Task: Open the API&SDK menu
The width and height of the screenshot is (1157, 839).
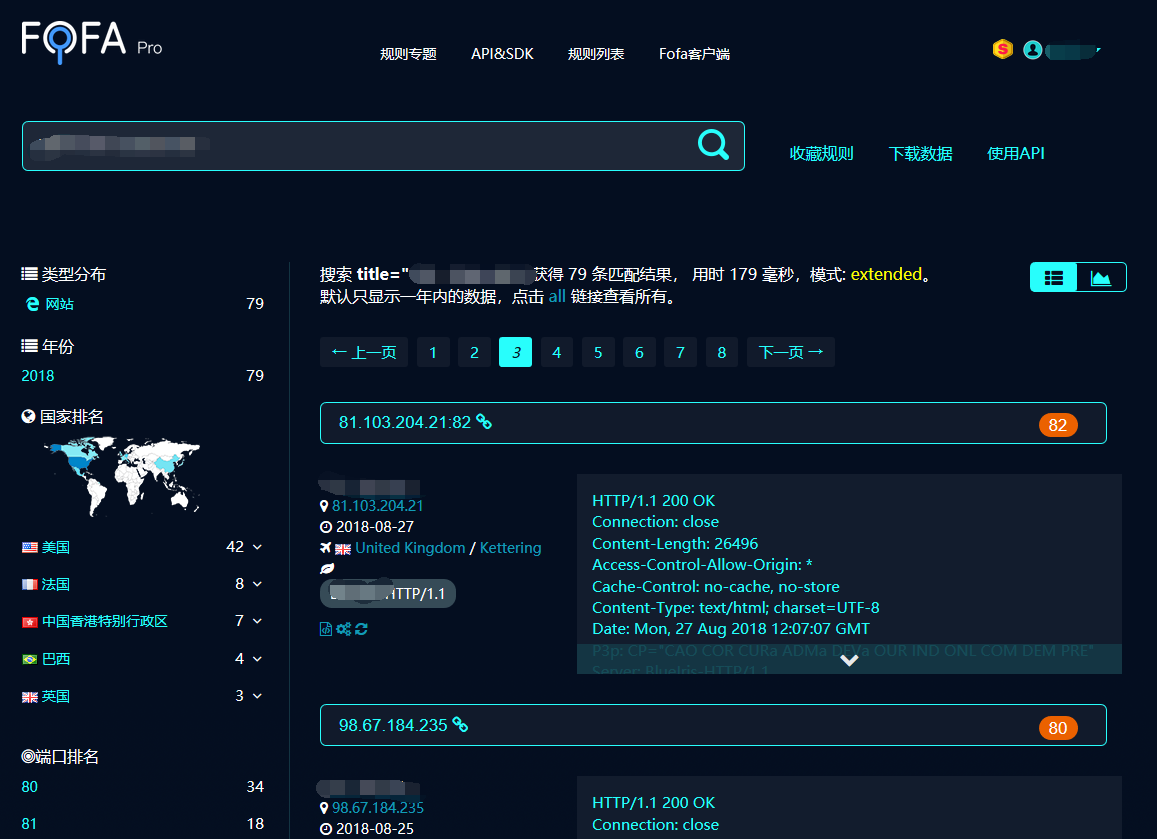Action: tap(502, 54)
